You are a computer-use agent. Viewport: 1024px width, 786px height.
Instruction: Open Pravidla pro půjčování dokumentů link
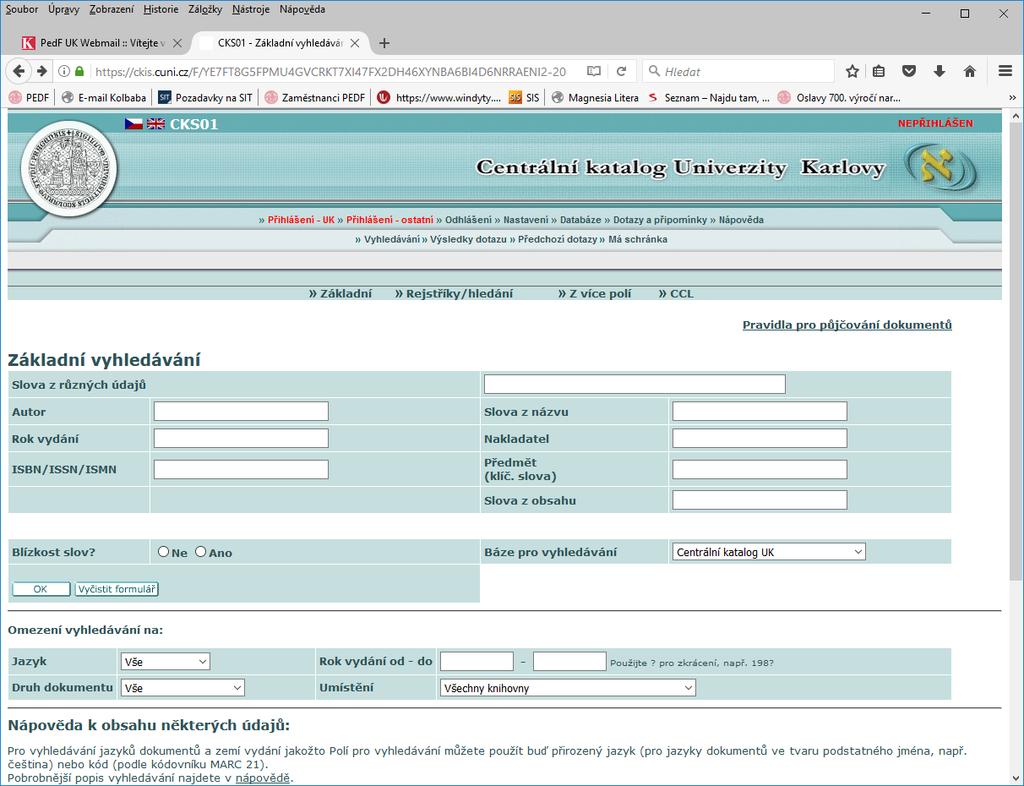[x=847, y=324]
